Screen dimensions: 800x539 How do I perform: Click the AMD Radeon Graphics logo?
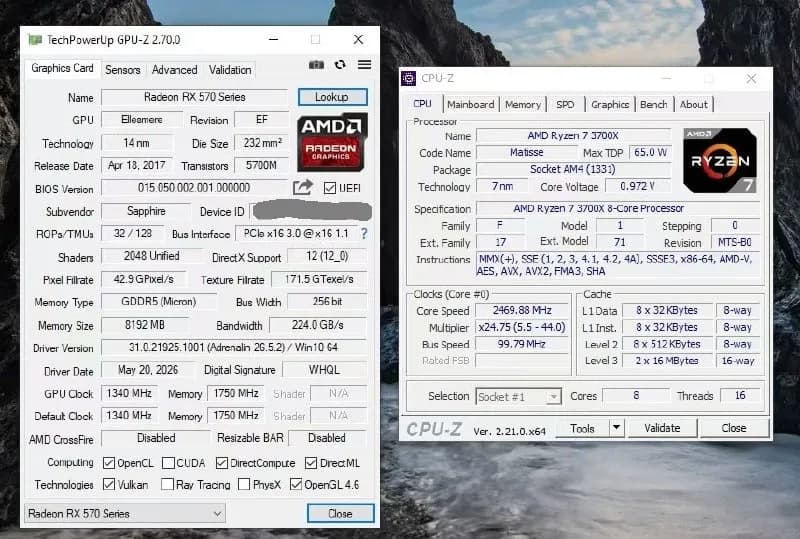332,142
